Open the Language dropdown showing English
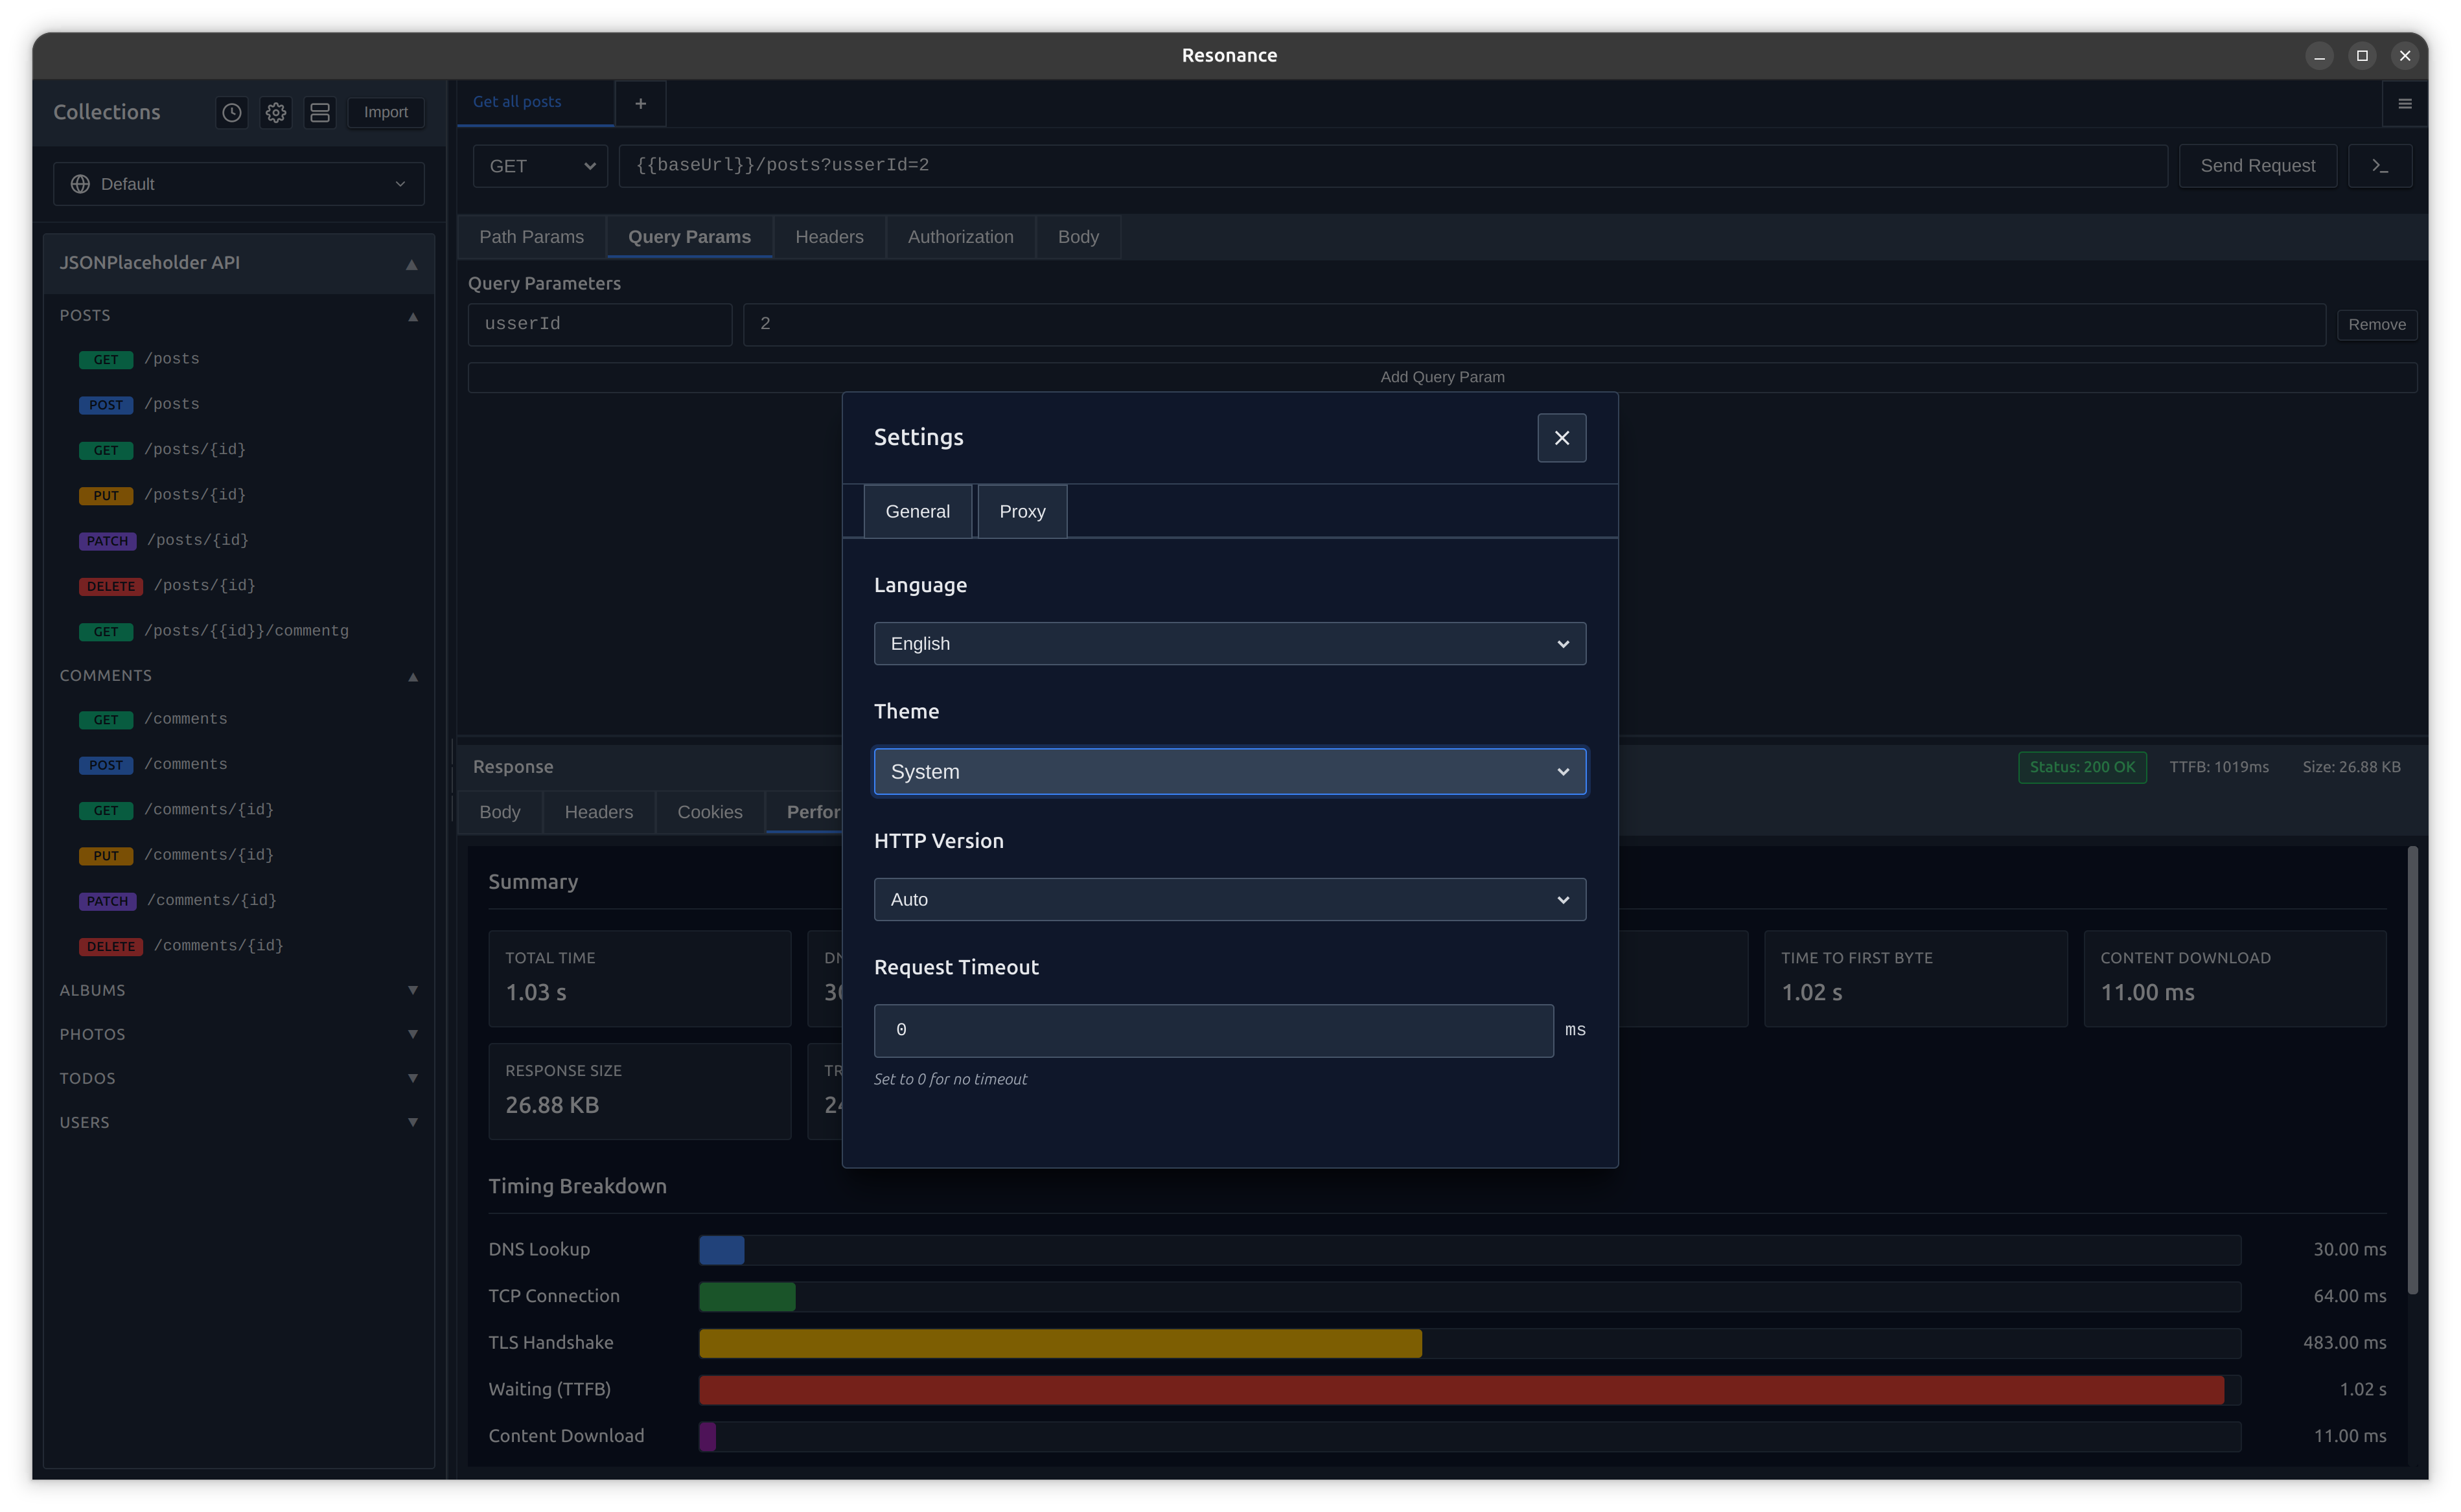The image size is (2461, 1512). tap(1229, 644)
